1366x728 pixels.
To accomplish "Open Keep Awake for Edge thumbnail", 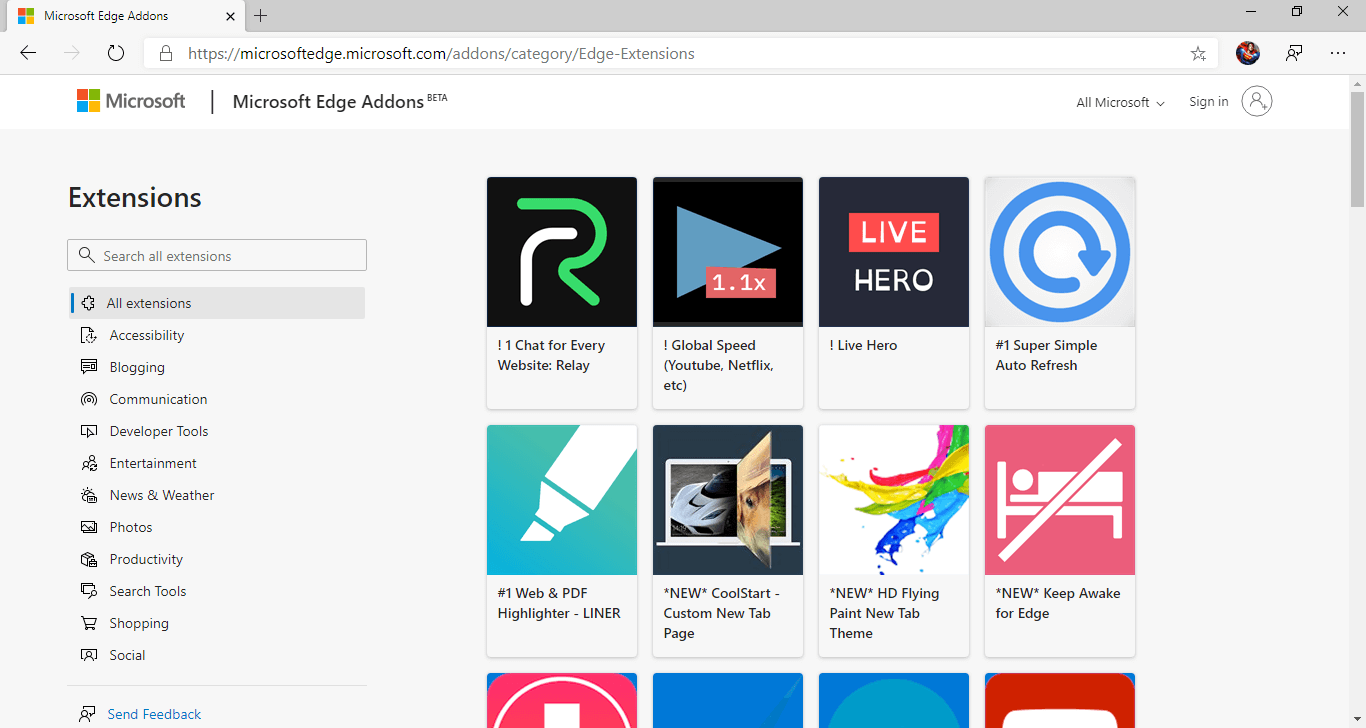I will click(x=1060, y=500).
